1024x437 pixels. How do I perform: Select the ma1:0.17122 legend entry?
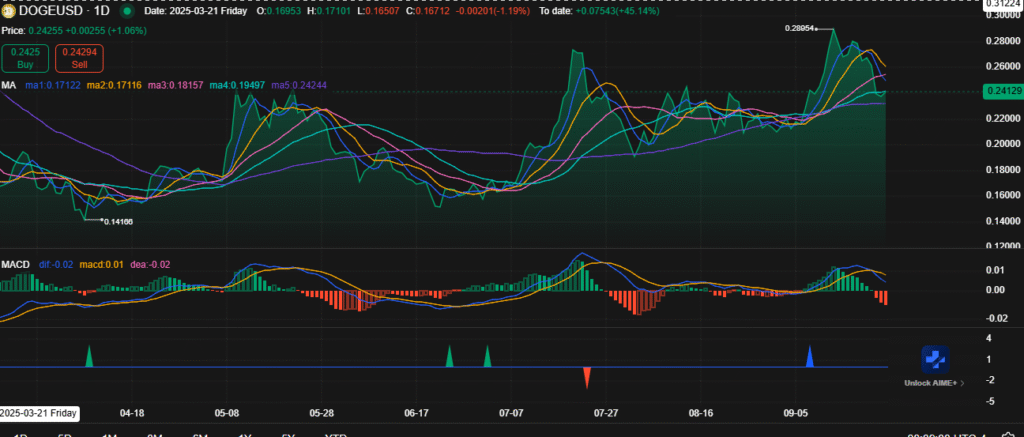(52, 86)
